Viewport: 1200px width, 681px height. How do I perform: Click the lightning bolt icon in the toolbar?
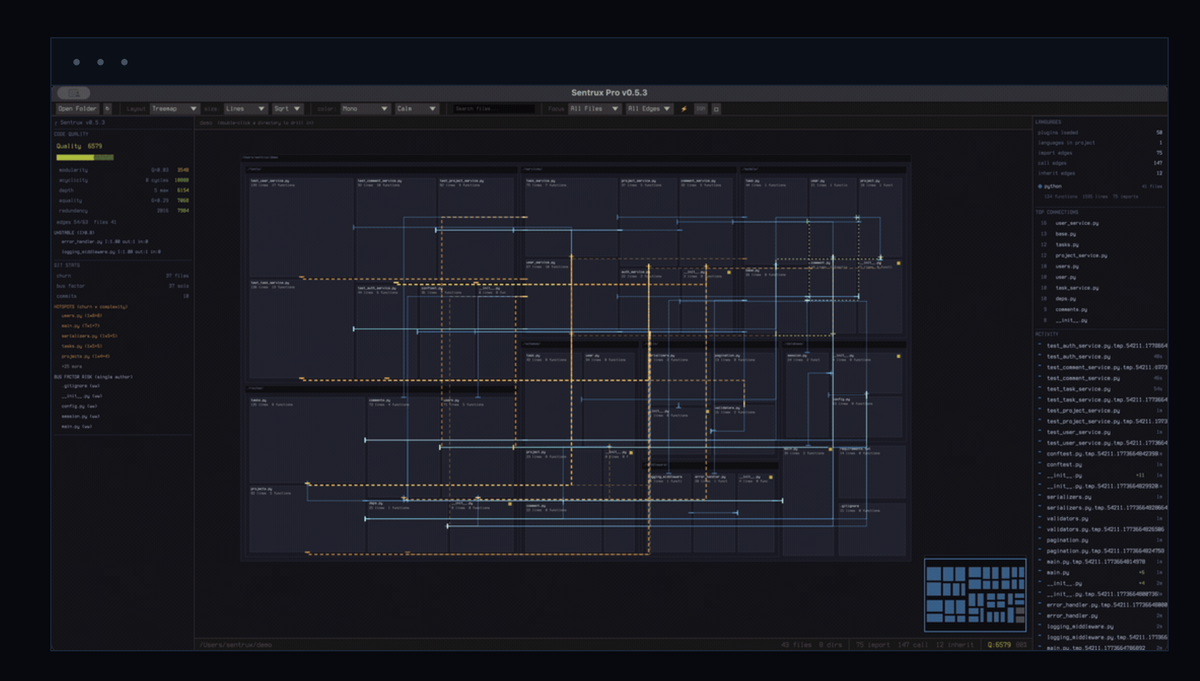tap(684, 108)
